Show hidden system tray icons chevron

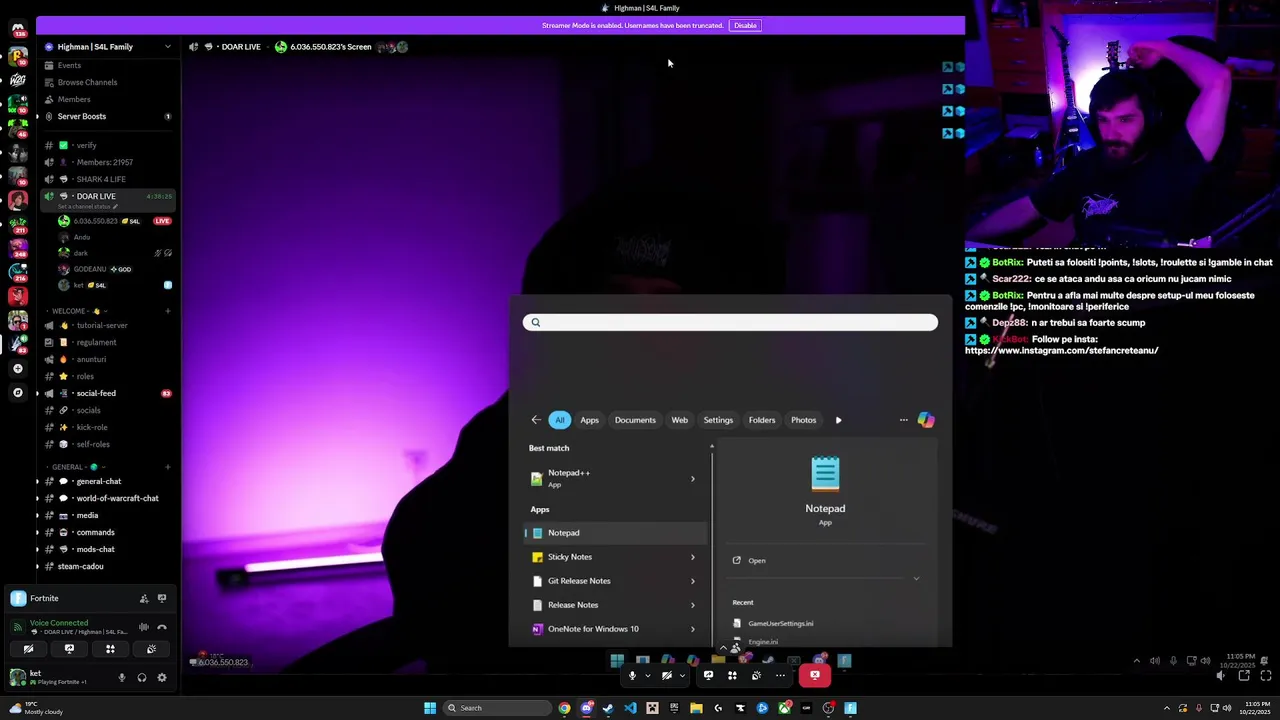point(1166,708)
